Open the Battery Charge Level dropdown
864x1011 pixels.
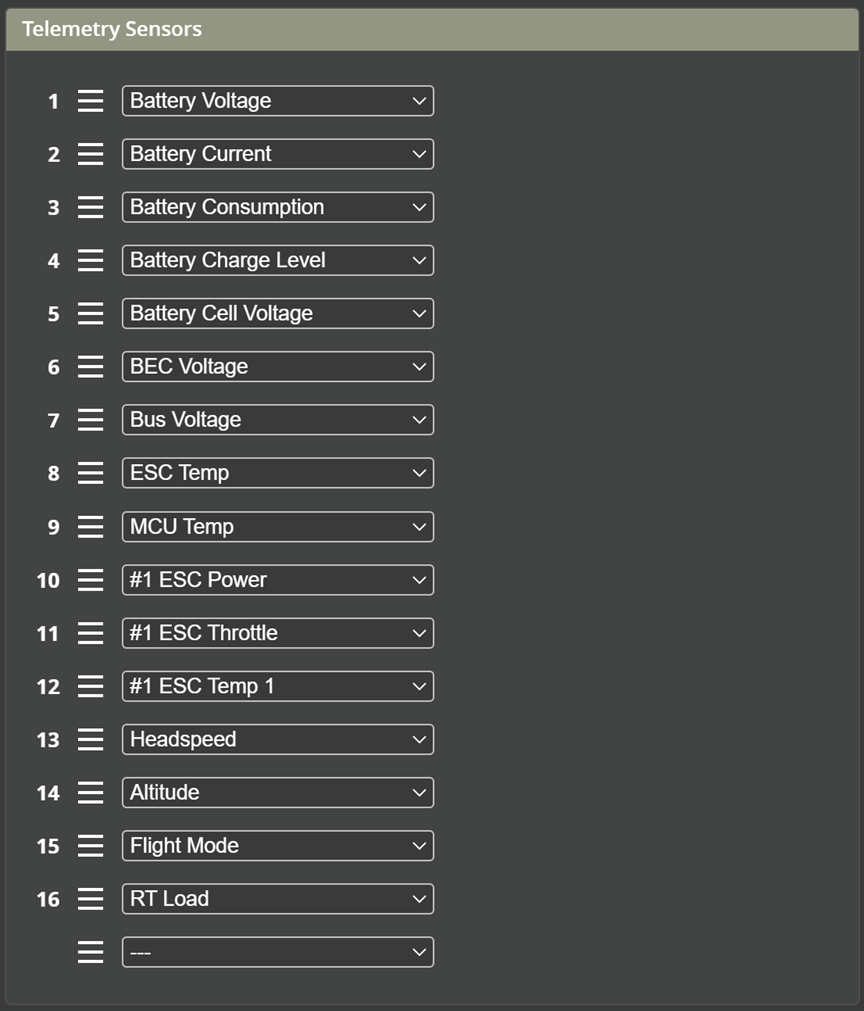coord(277,260)
